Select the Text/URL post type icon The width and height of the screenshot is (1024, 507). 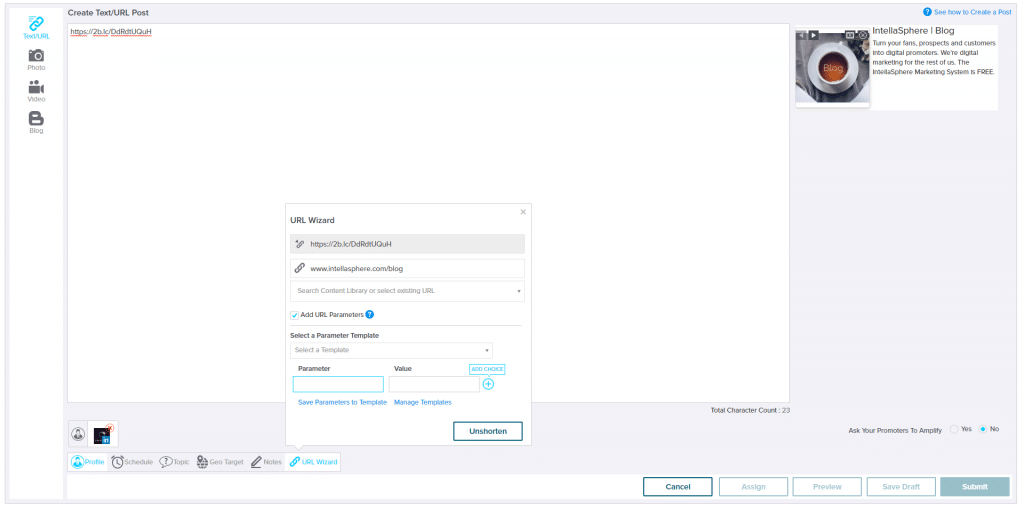tap(36, 24)
